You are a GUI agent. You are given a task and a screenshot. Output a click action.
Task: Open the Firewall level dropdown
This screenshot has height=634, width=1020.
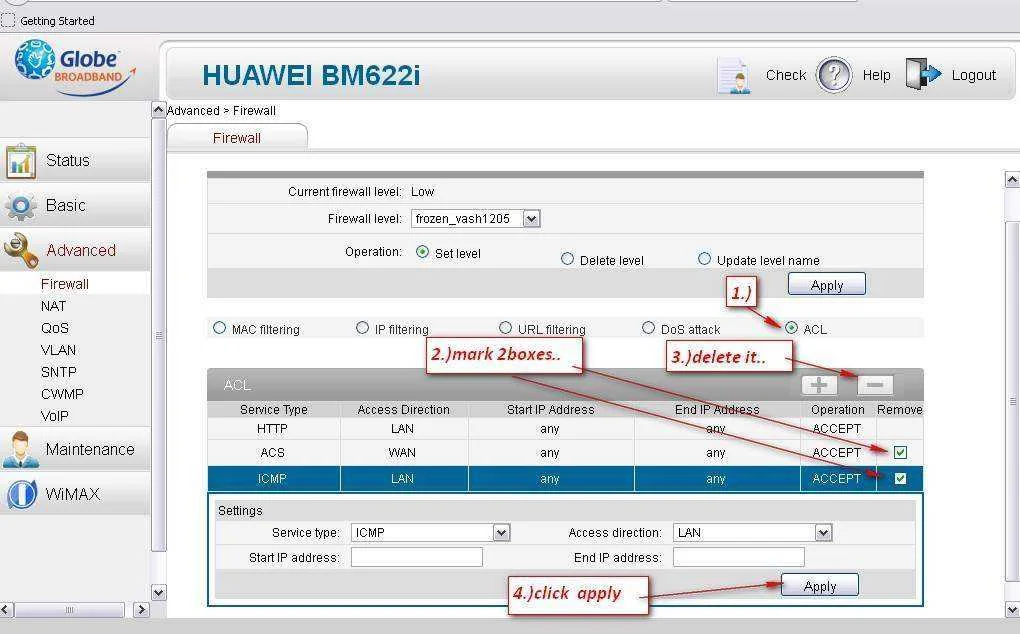(476, 219)
